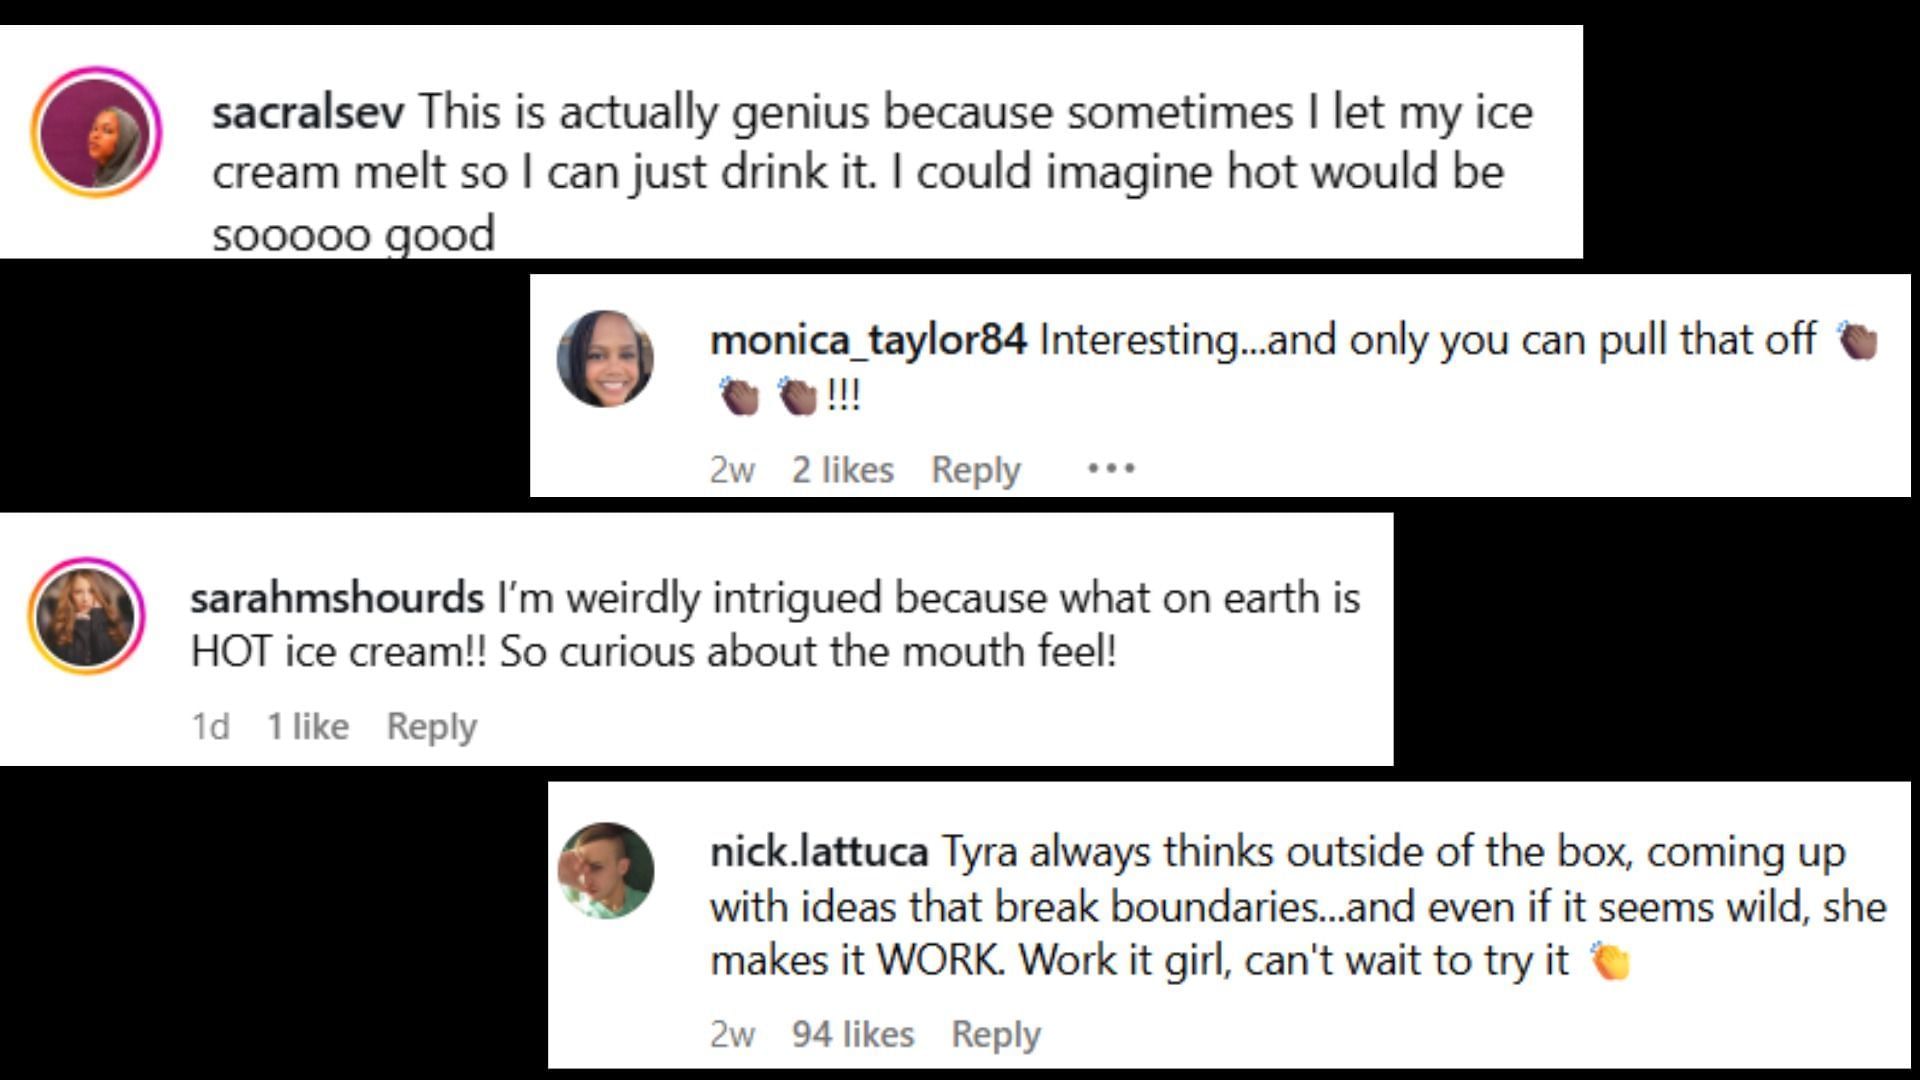View the 2 likes on monica's comment

842,469
